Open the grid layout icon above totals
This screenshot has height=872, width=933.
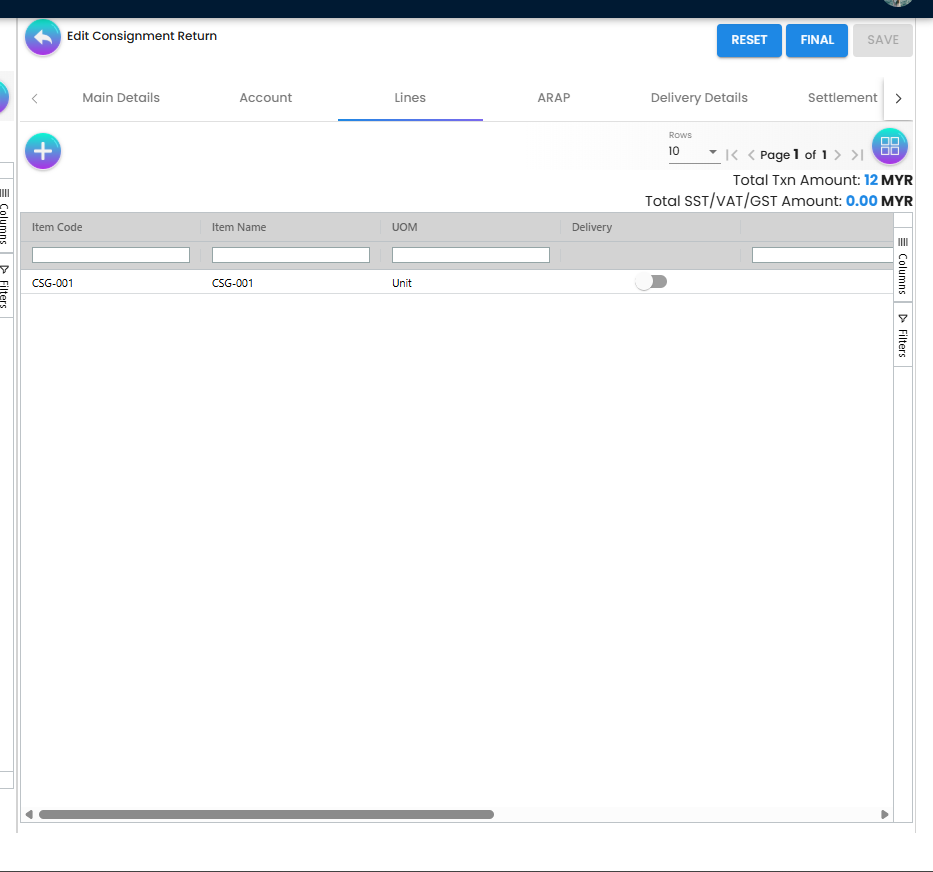(889, 145)
